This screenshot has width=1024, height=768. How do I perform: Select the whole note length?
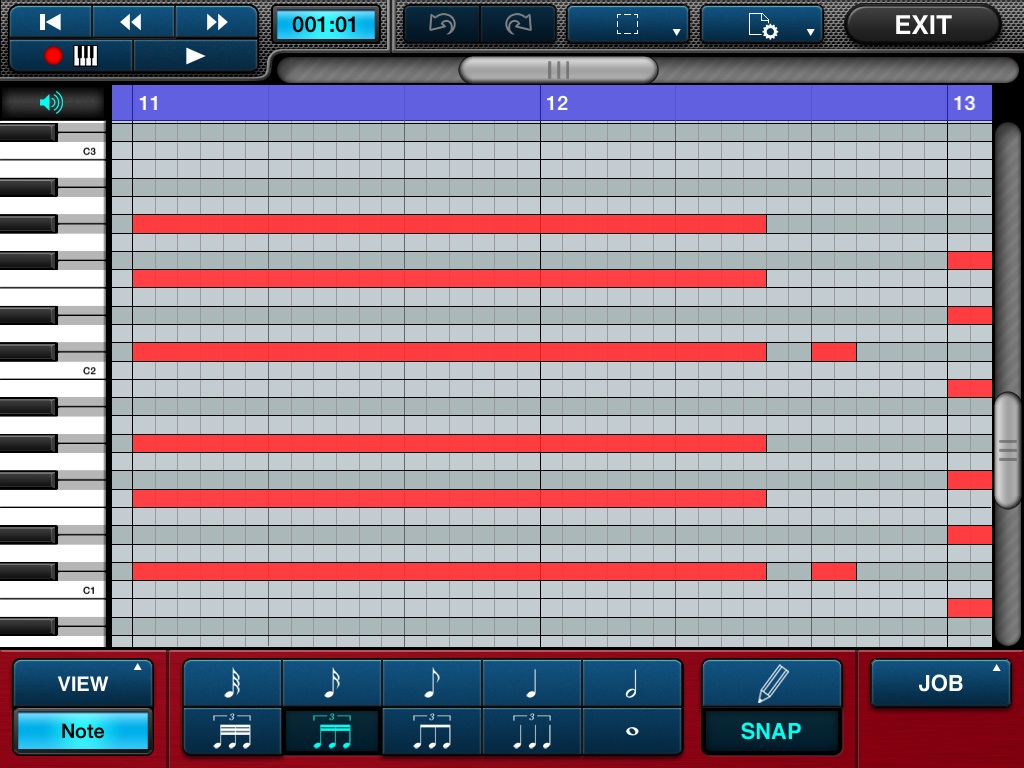tap(632, 731)
